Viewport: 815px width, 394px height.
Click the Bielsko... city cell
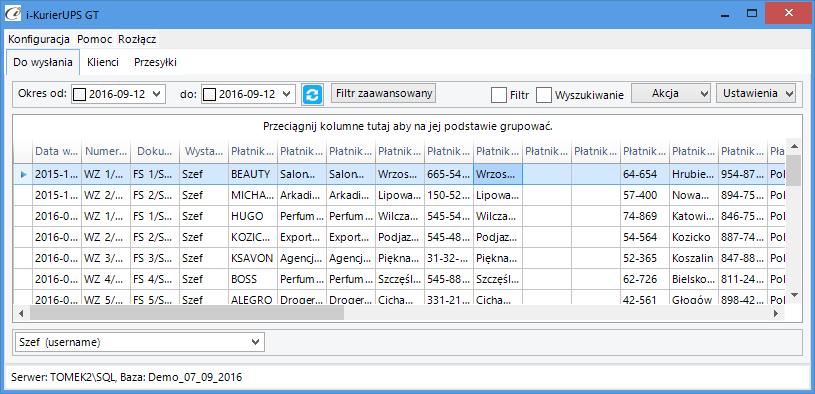[694, 279]
